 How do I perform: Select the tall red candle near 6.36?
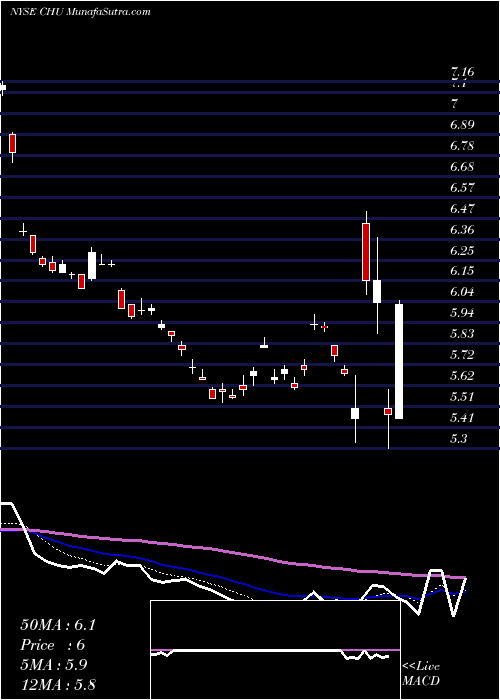[366, 252]
